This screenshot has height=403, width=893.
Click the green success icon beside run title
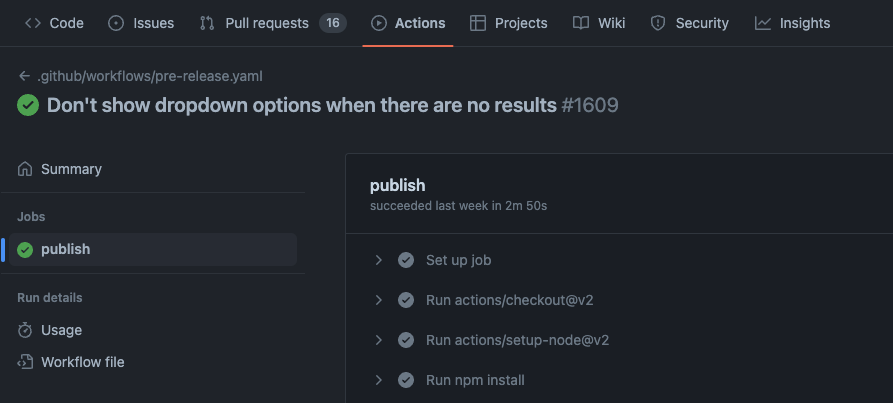28,105
